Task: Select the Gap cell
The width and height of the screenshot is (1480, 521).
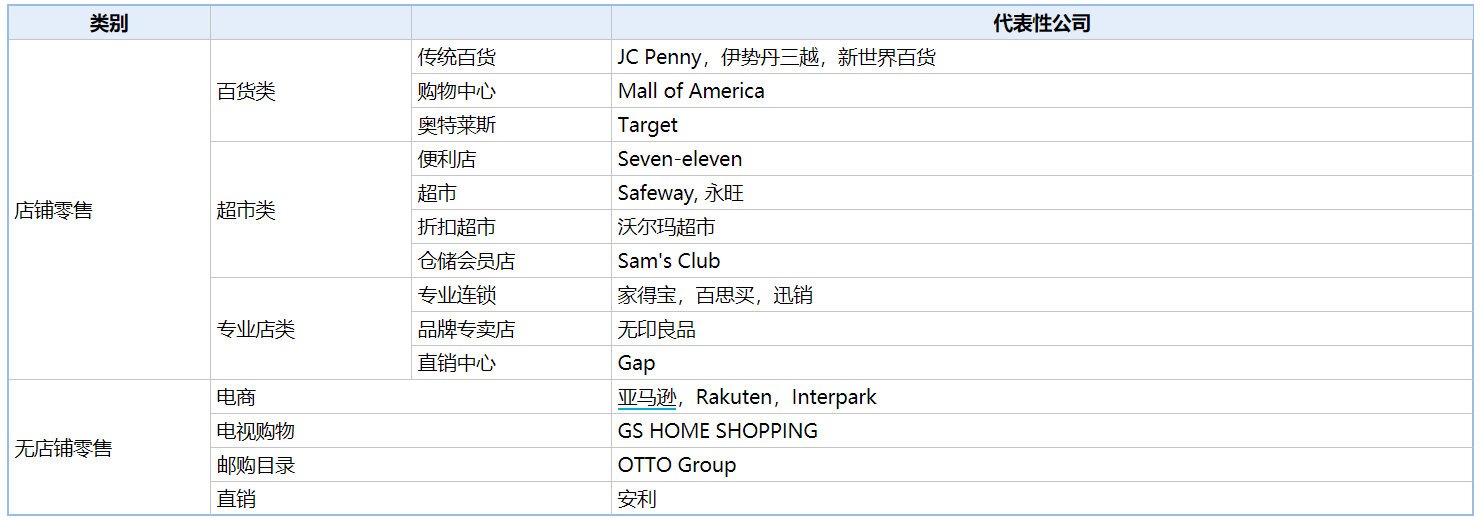Action: click(x=1042, y=363)
